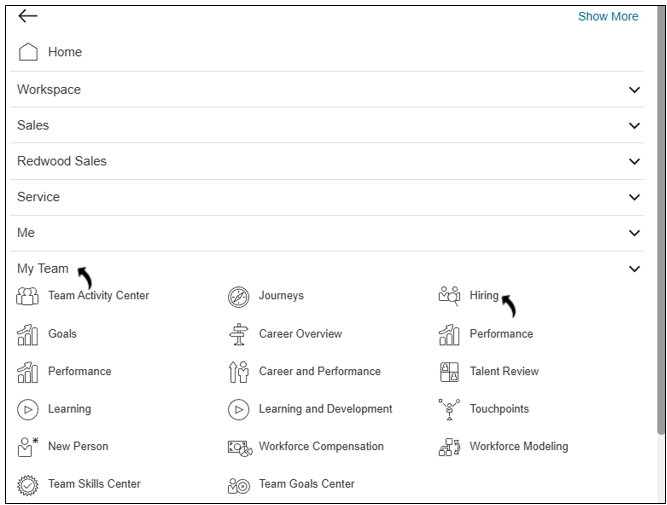667x505 pixels.
Task: Open the Learning and Development link
Action: [325, 409]
